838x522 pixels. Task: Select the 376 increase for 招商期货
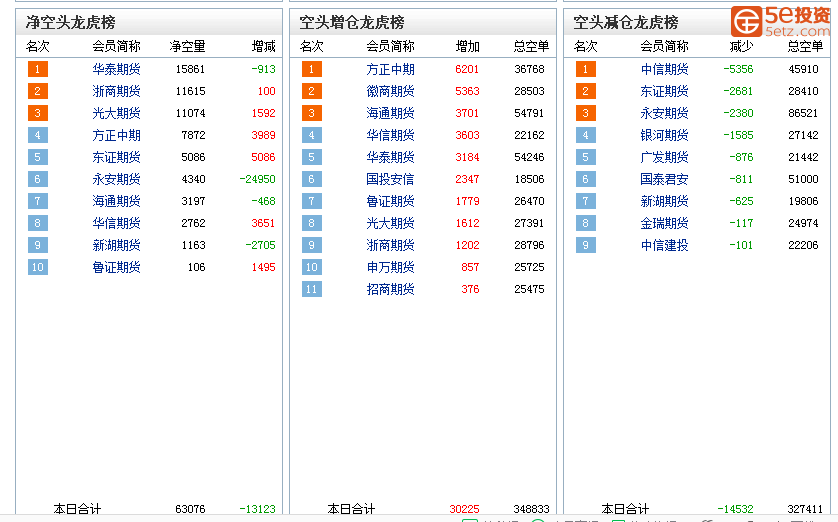pos(470,289)
